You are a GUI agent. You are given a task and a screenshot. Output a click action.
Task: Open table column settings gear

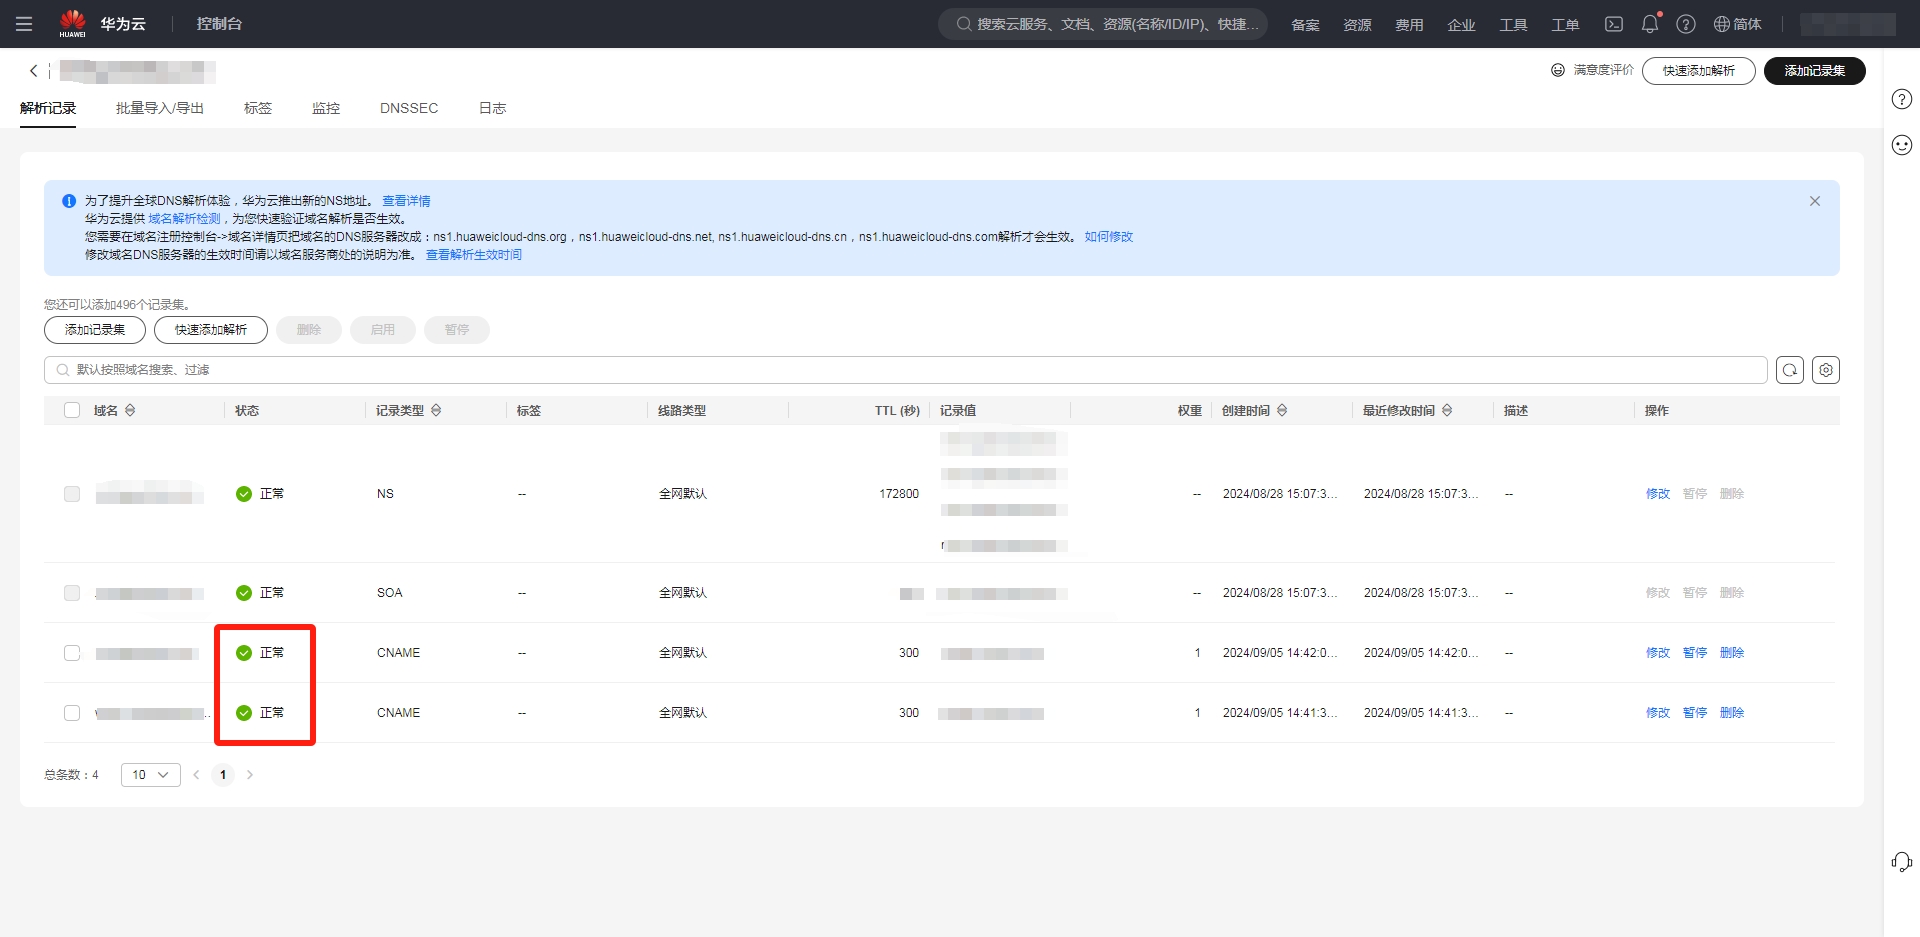pos(1826,370)
